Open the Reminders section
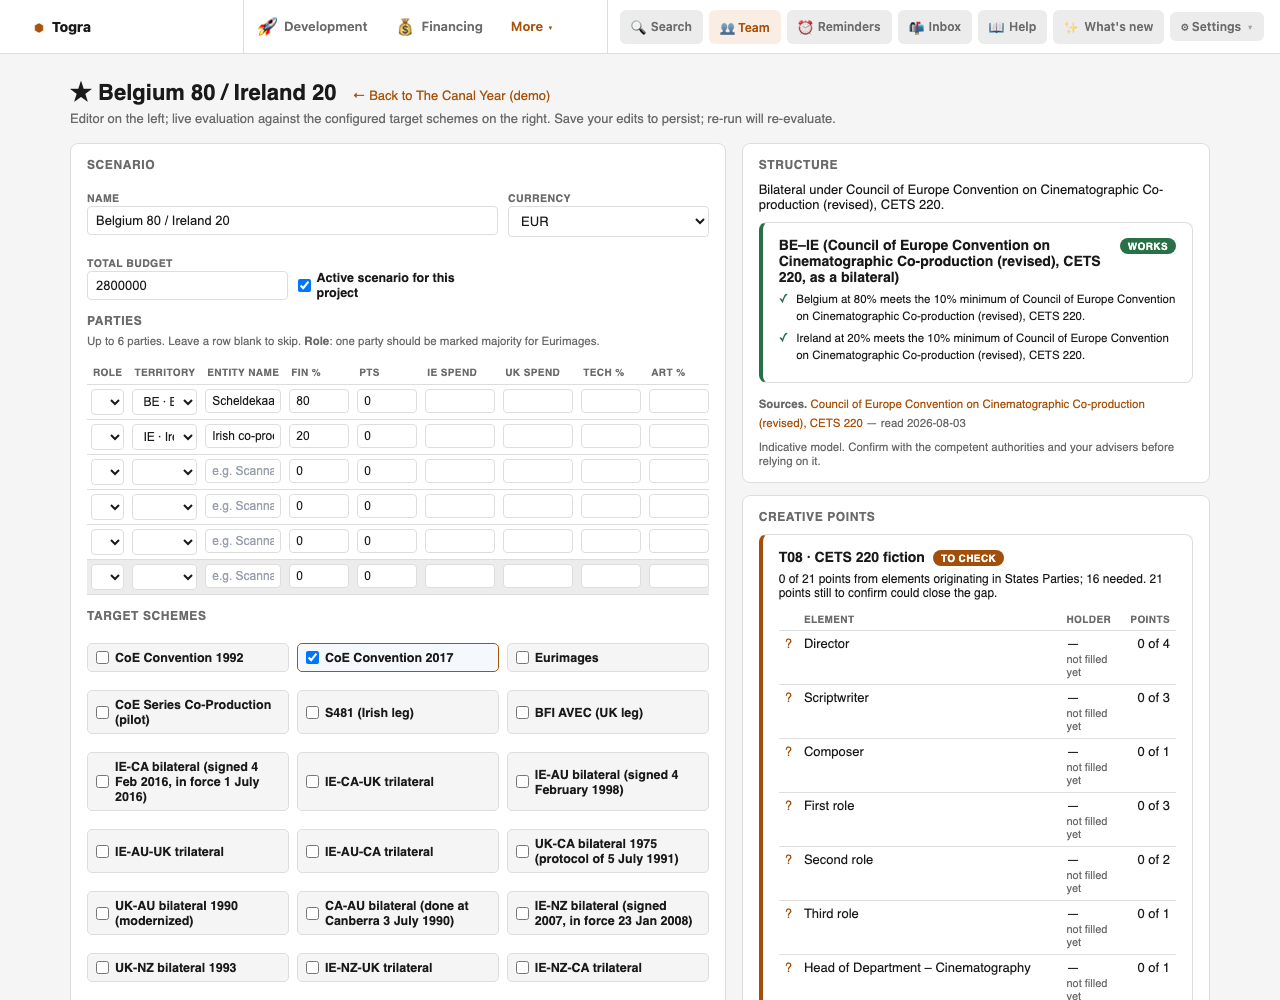The height and width of the screenshot is (1000, 1280). point(839,27)
